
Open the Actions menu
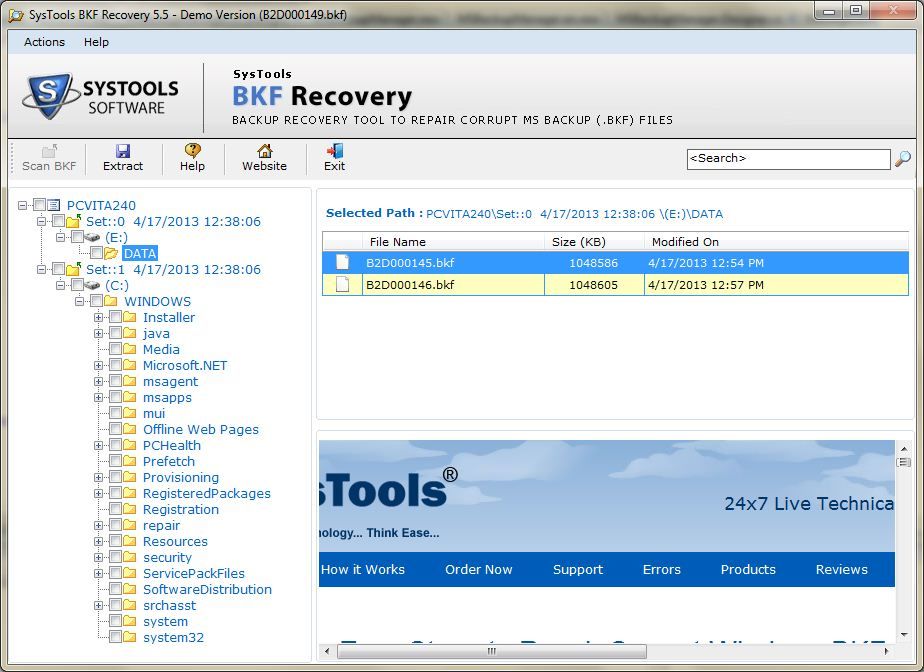(x=44, y=42)
